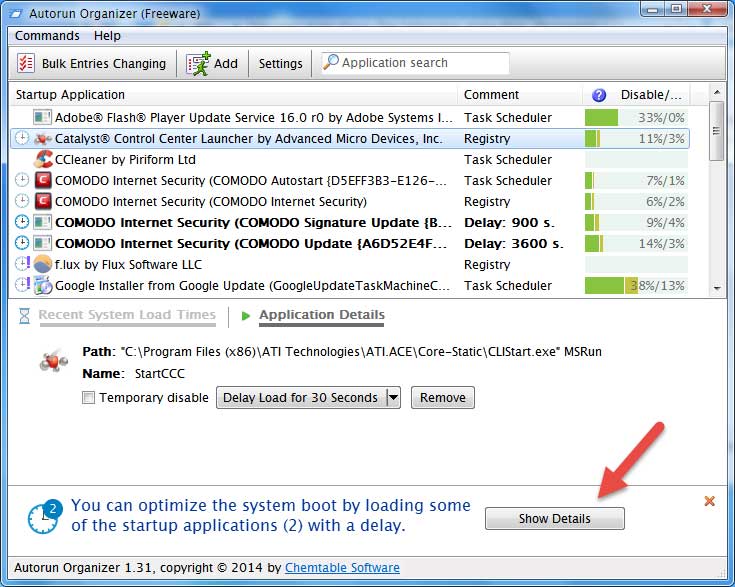
Task: Select Google Installer from Google Update row text
Action: tap(252, 286)
